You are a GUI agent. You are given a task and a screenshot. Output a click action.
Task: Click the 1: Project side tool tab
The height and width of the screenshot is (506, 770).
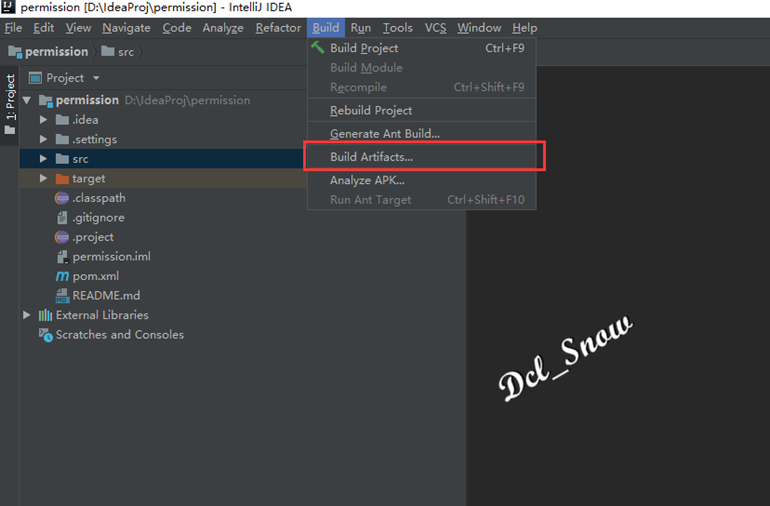[x=10, y=105]
